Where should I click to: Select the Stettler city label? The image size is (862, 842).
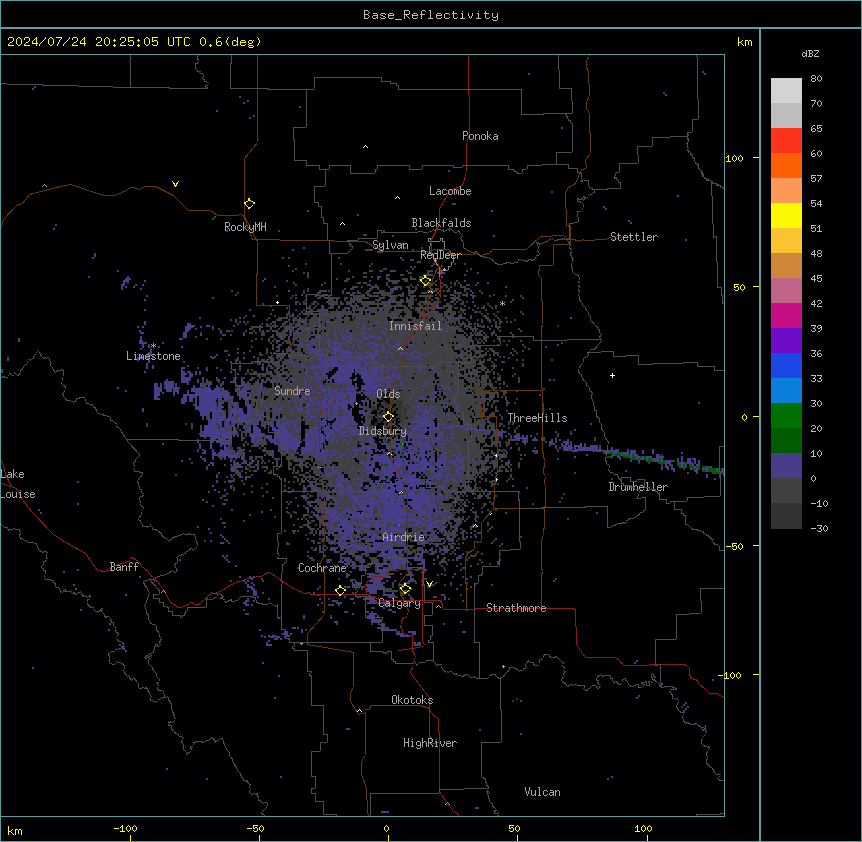[634, 237]
